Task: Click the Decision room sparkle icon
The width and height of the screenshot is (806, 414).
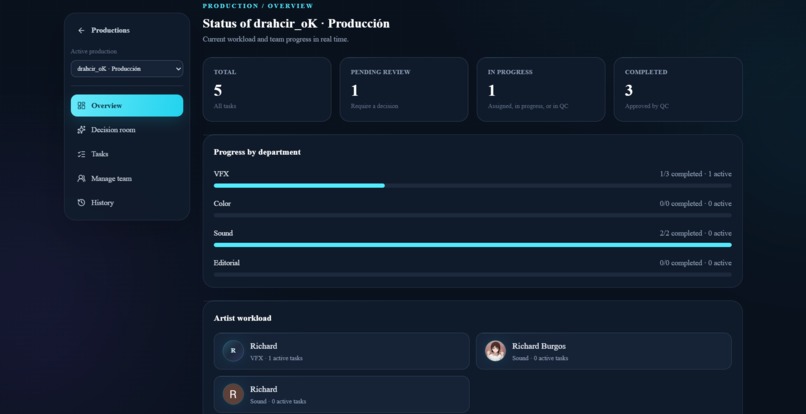Action: (81, 130)
